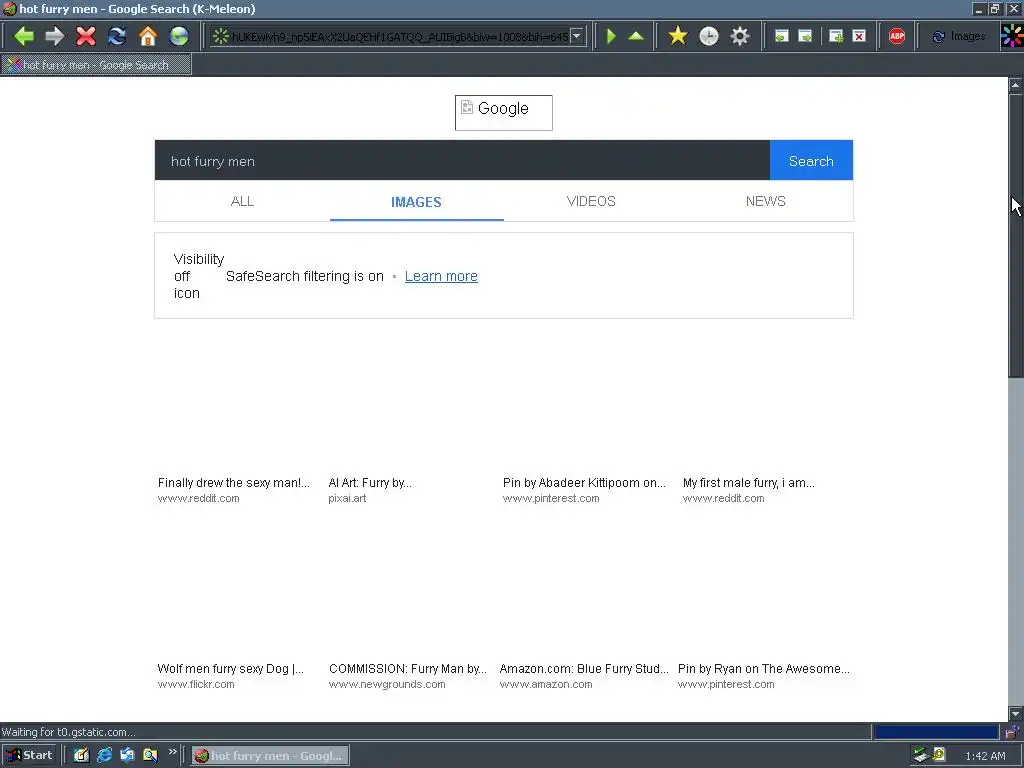Go forward with the gray forward arrow

point(55,36)
